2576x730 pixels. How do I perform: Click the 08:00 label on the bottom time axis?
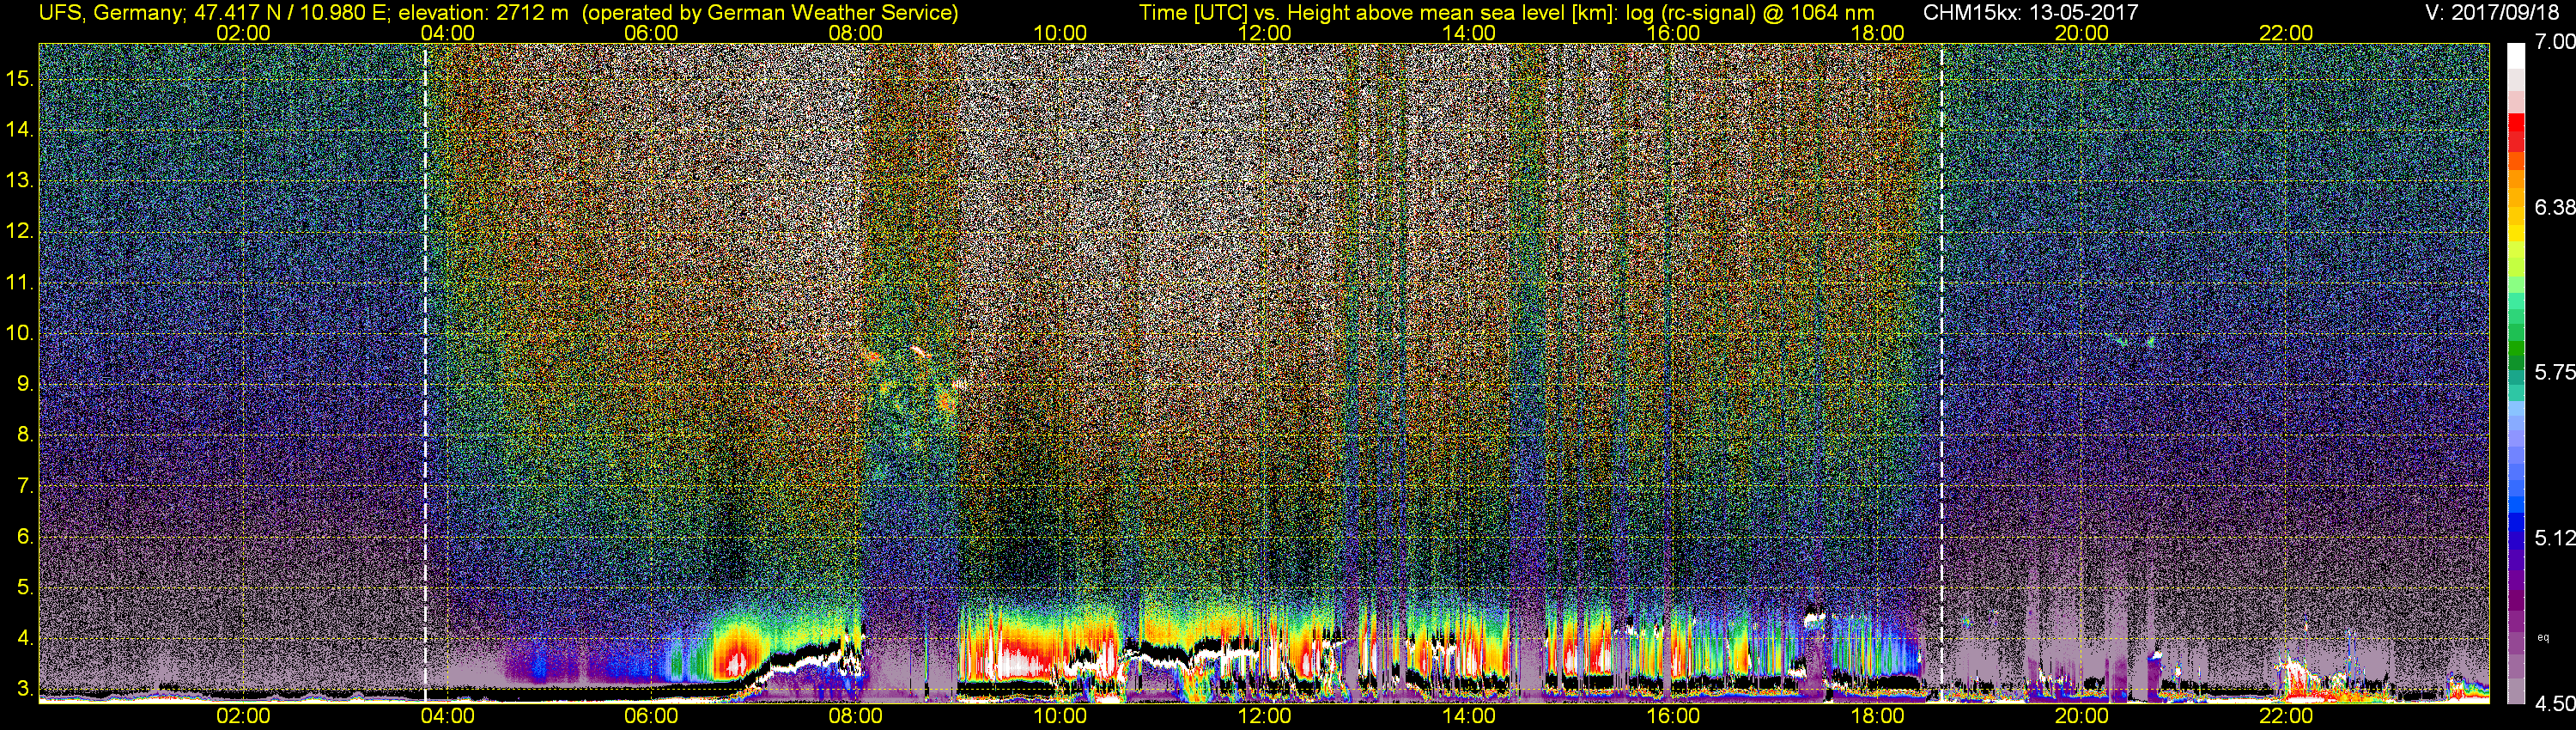(856, 716)
